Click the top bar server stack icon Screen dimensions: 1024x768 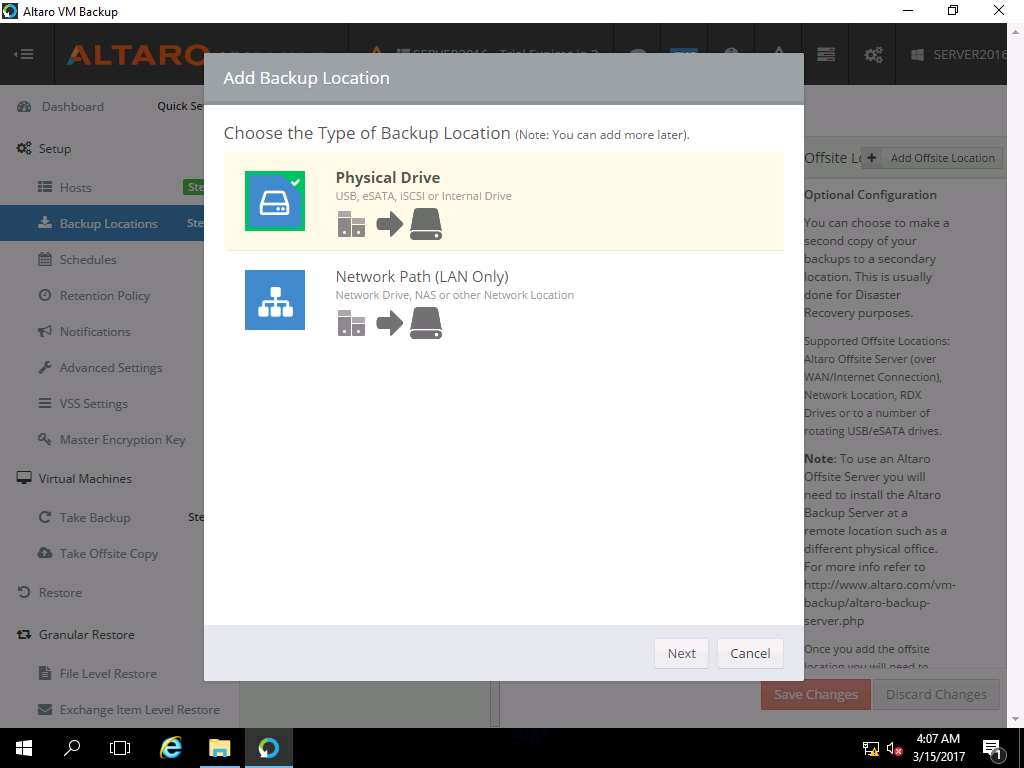826,54
